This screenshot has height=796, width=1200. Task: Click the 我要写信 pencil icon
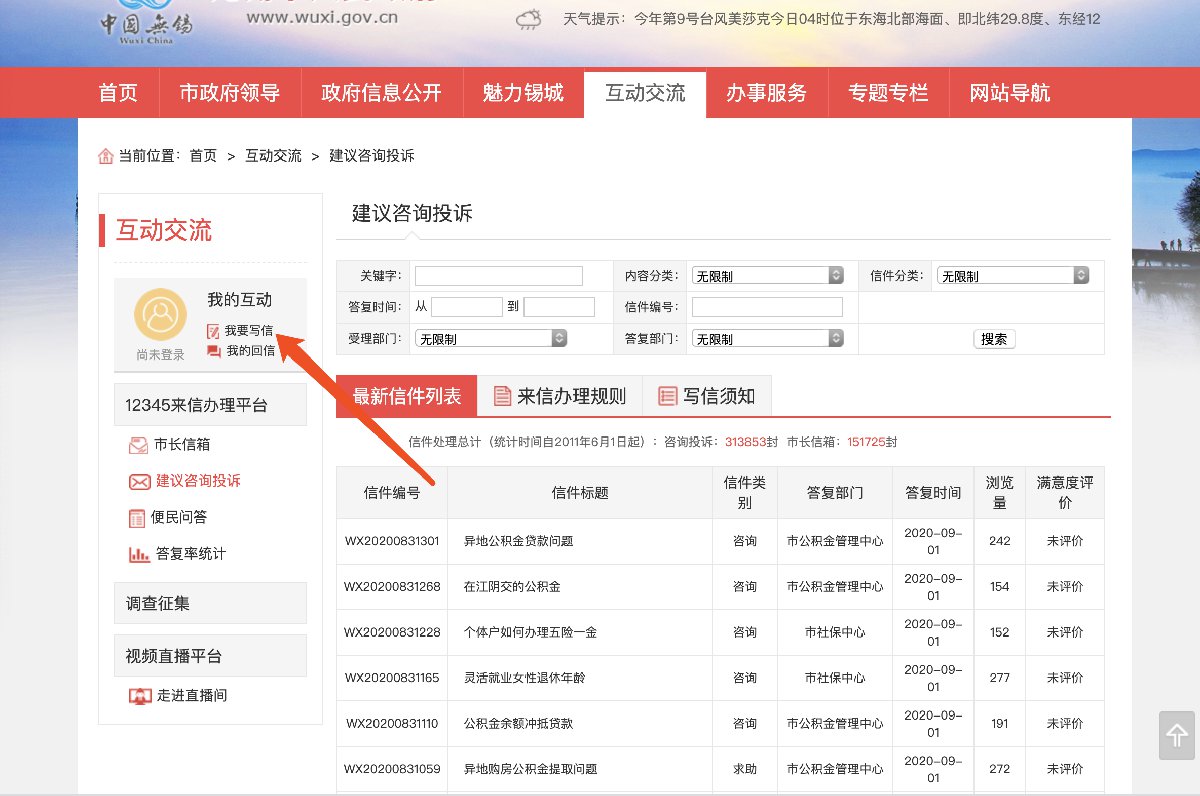point(213,331)
